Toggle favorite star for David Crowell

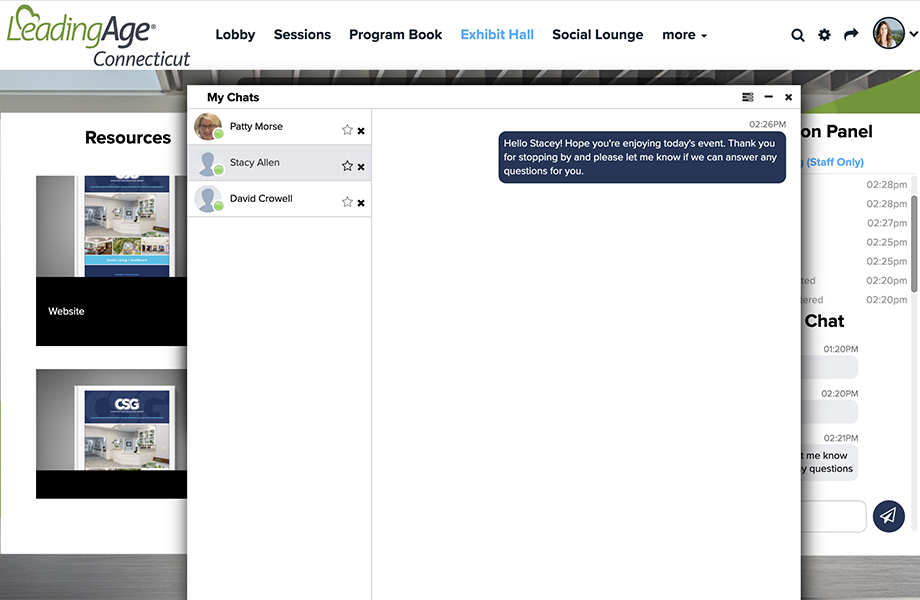tap(347, 202)
